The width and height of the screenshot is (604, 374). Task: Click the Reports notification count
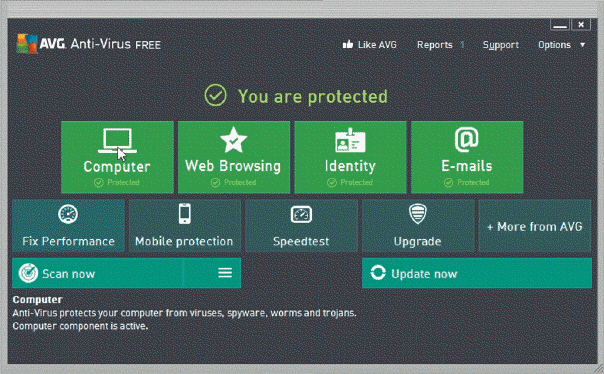[462, 45]
